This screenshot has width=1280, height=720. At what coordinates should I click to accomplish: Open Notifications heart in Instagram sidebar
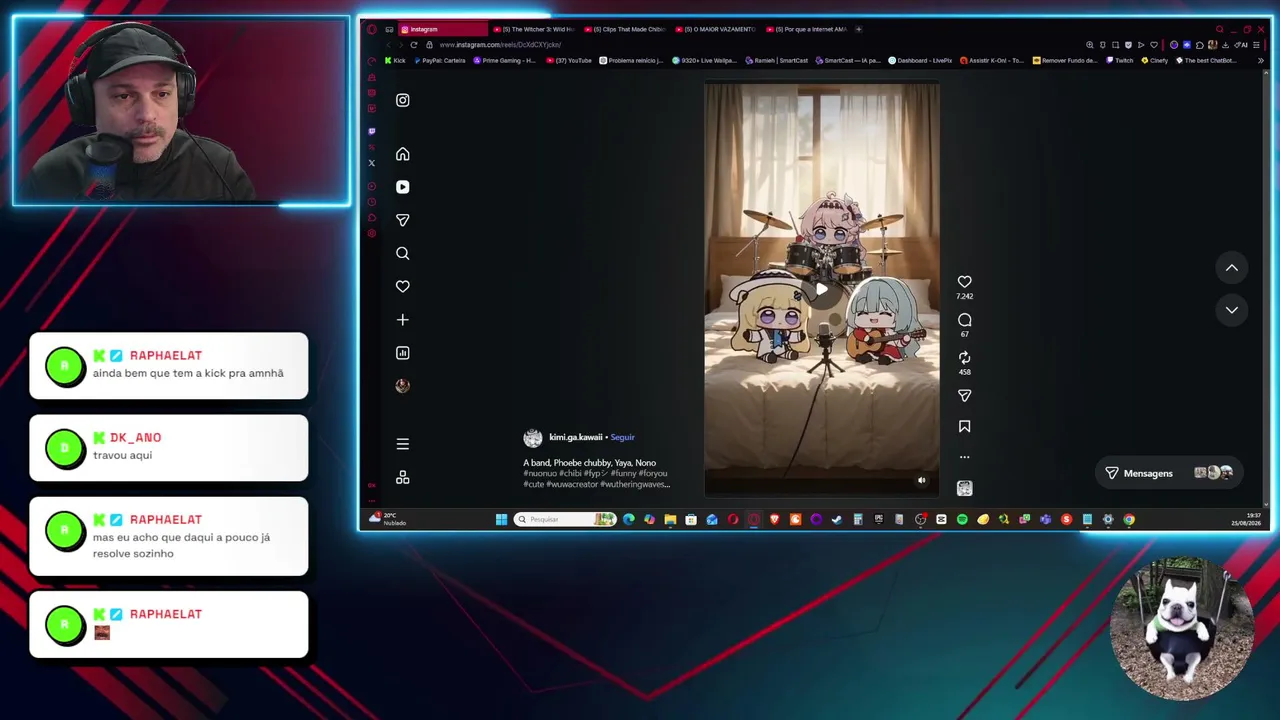(x=402, y=286)
